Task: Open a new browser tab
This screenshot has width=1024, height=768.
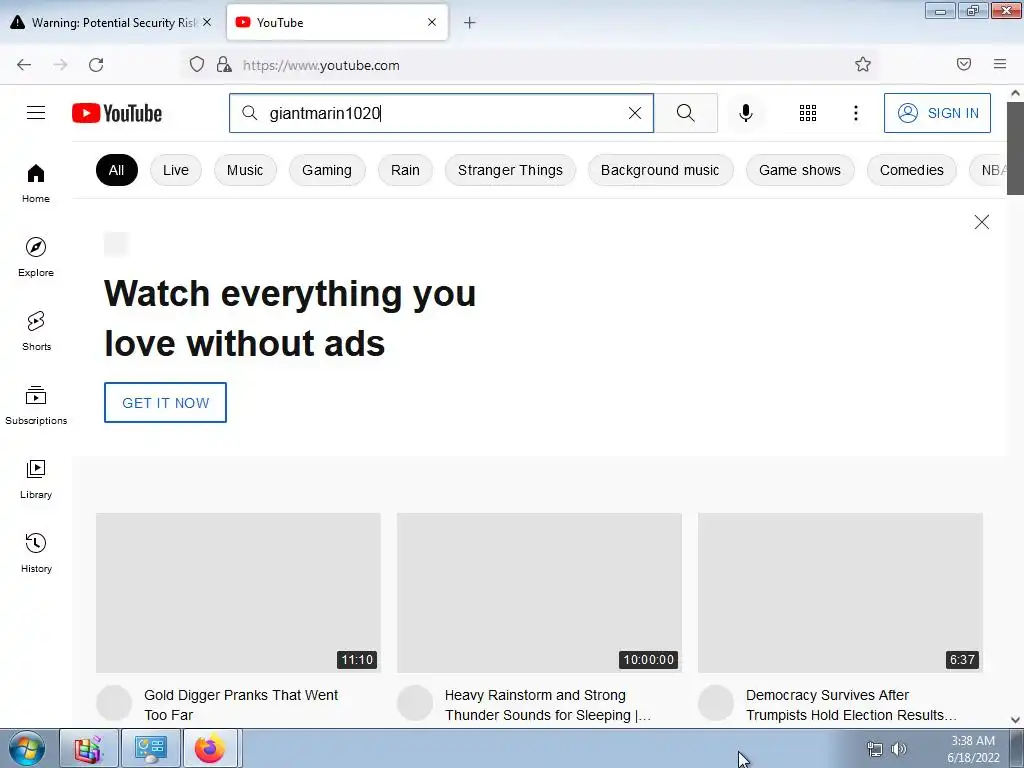Action: click(470, 23)
